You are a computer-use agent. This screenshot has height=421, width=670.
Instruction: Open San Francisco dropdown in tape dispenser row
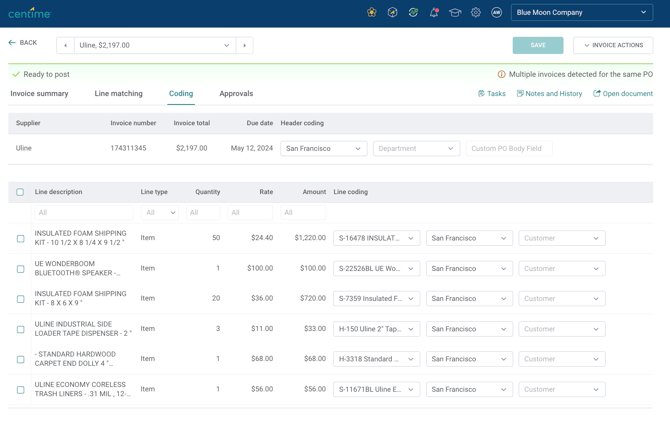coord(469,329)
